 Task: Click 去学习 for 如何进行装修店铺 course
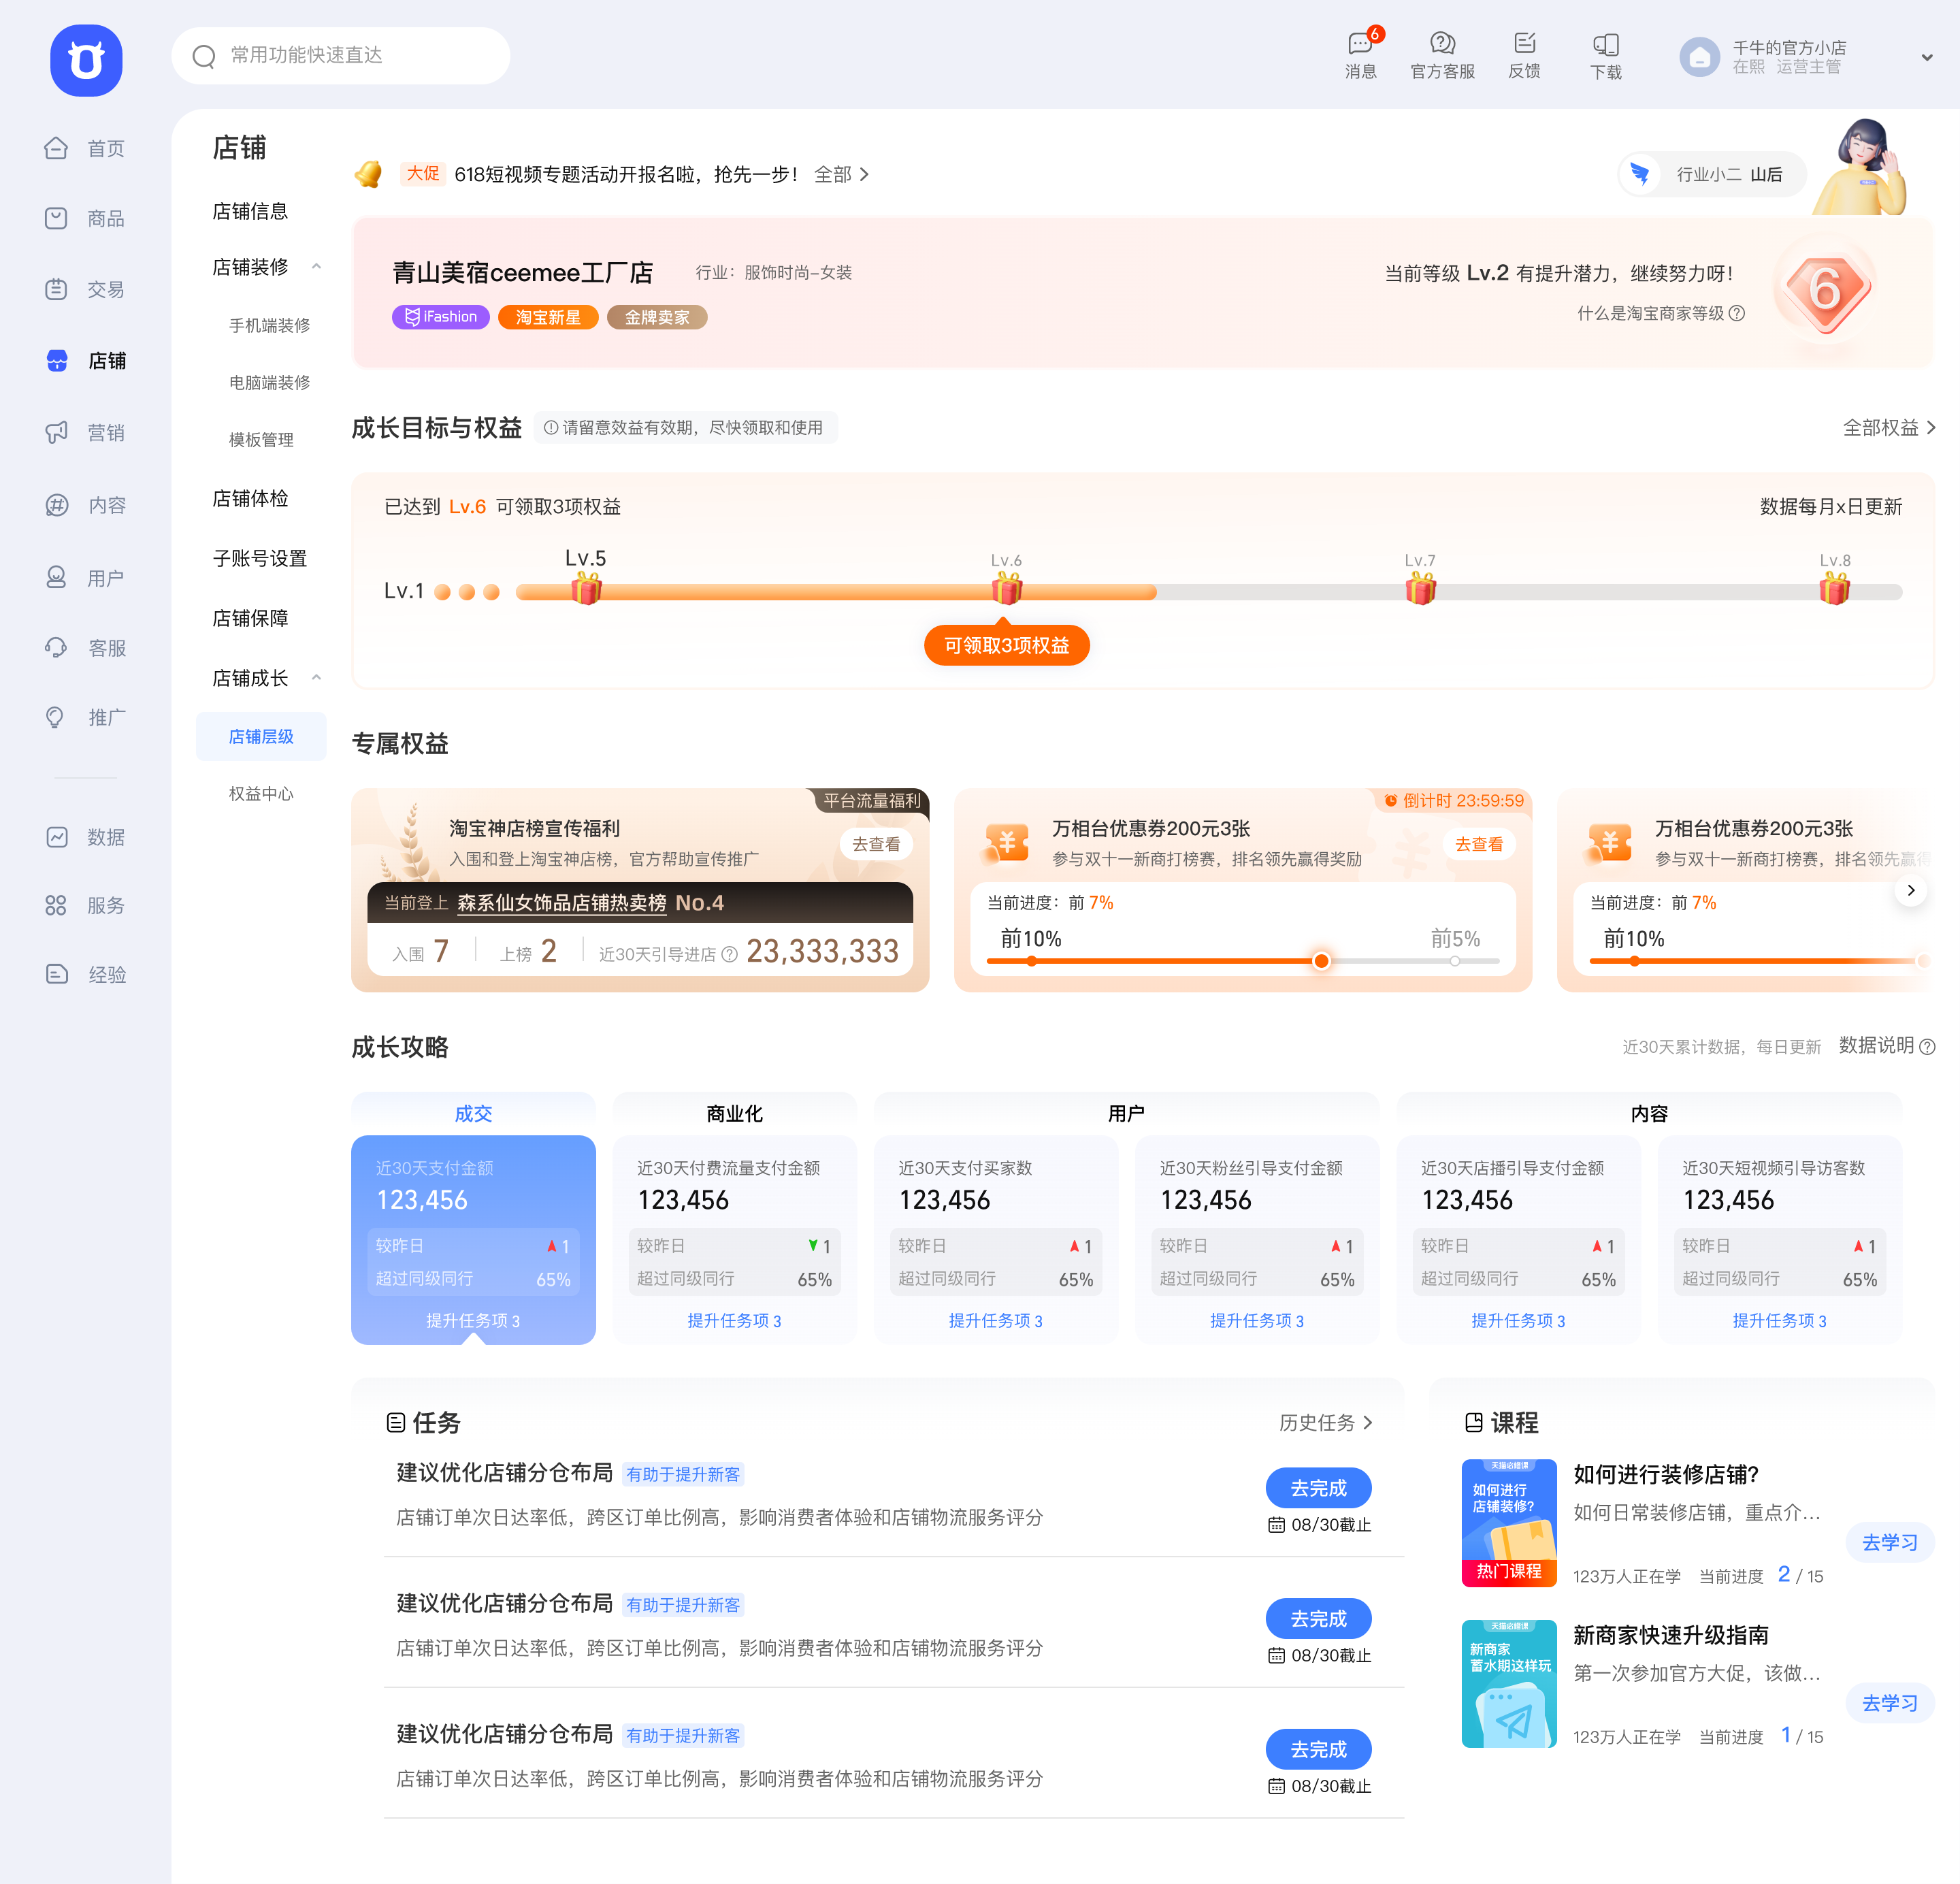pyautogui.click(x=1889, y=1542)
